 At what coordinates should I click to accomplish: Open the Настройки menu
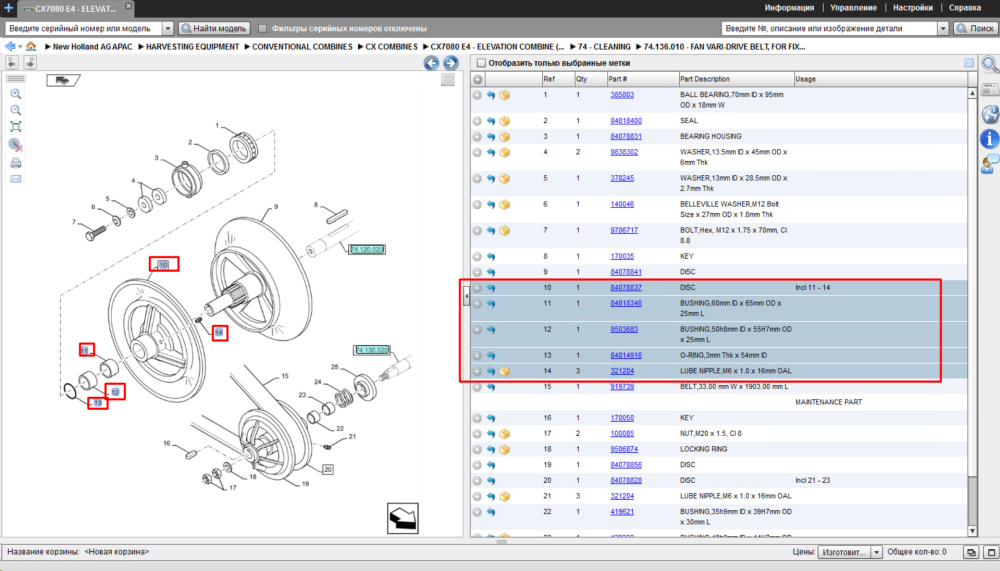913,8
